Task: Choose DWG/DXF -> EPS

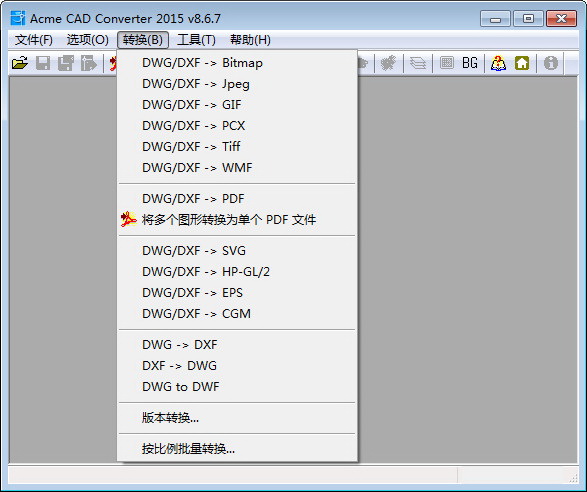Action: pos(237,293)
